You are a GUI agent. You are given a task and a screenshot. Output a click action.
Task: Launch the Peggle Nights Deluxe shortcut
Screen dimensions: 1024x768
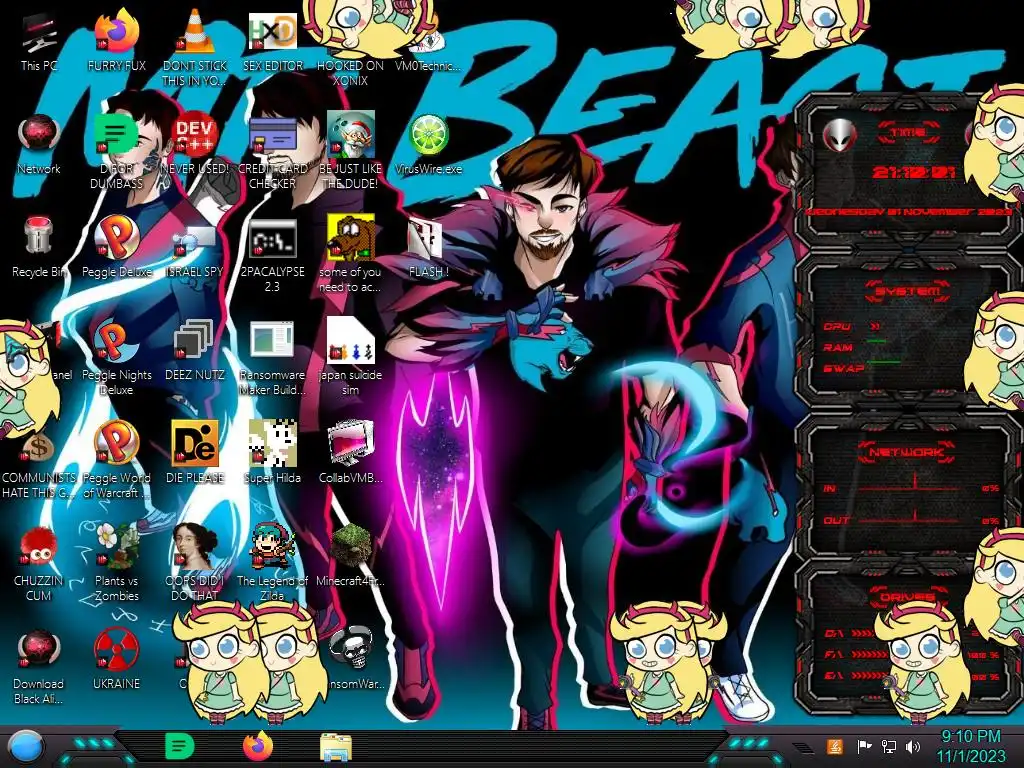116,358
